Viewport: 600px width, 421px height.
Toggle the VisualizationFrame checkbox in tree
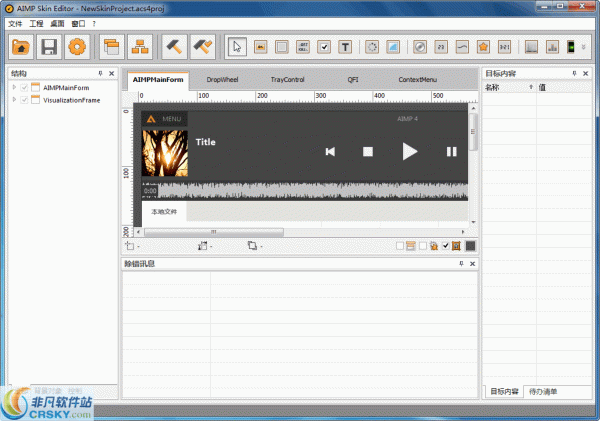click(25, 101)
